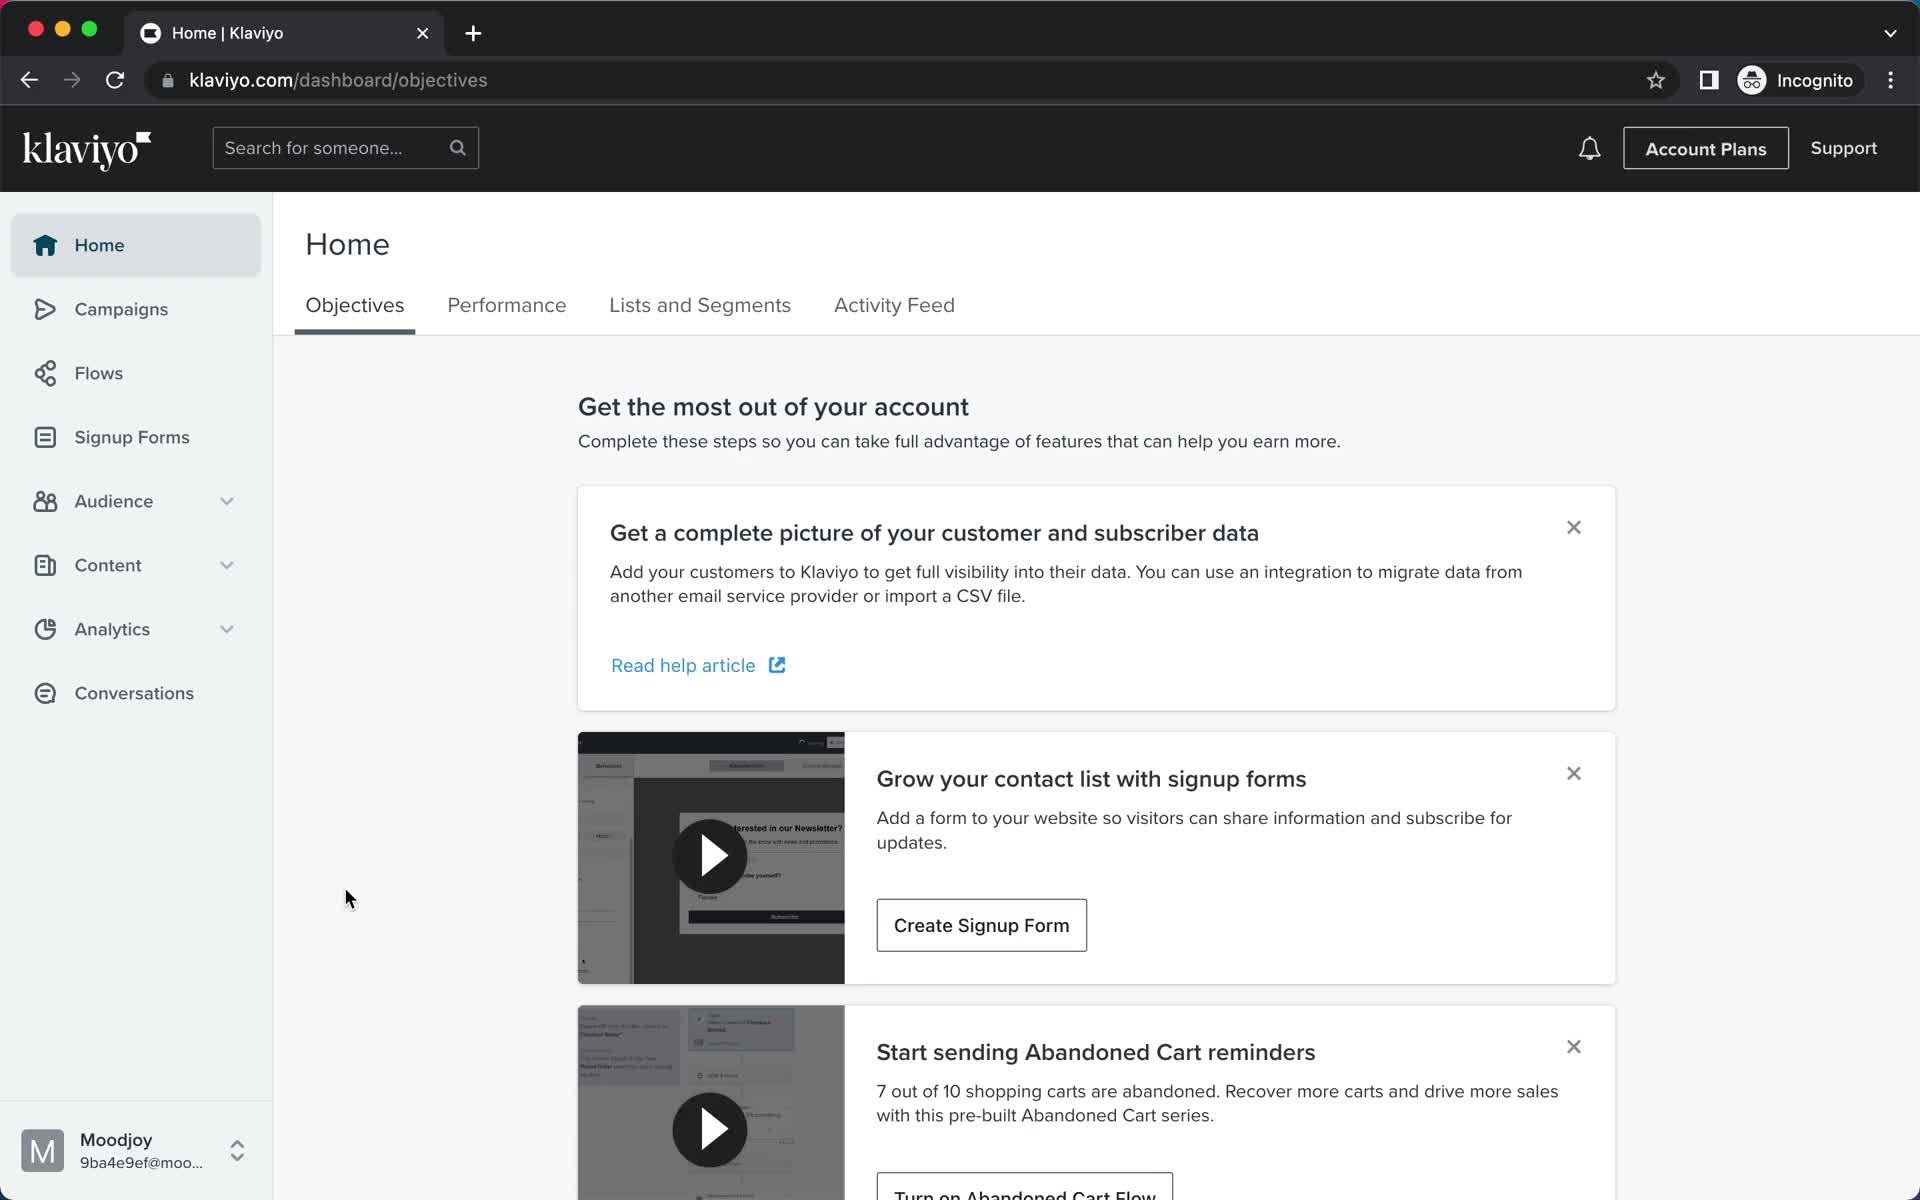Click the external link icon beside Read help article
This screenshot has height=1200, width=1920.
[777, 665]
